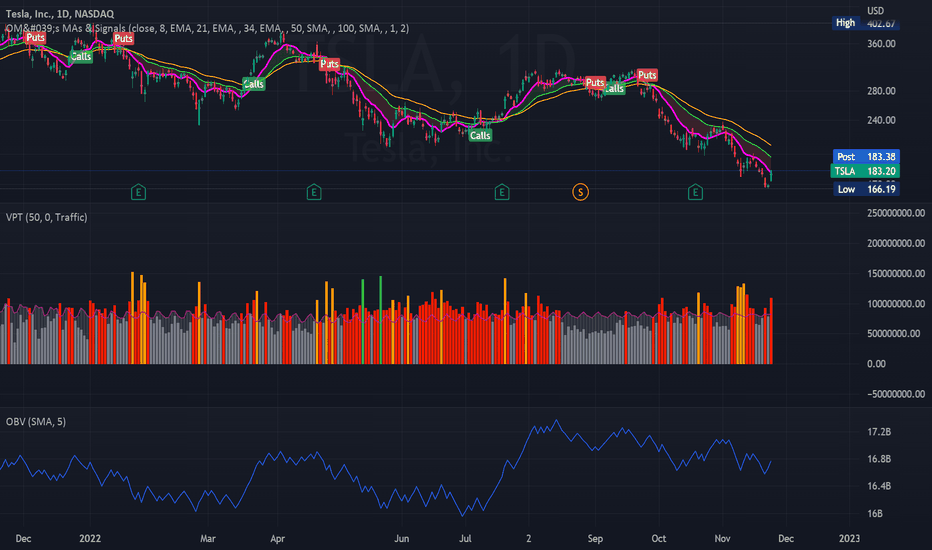
Task: Click the Apr label on the time axis
Action: [x=277, y=539]
